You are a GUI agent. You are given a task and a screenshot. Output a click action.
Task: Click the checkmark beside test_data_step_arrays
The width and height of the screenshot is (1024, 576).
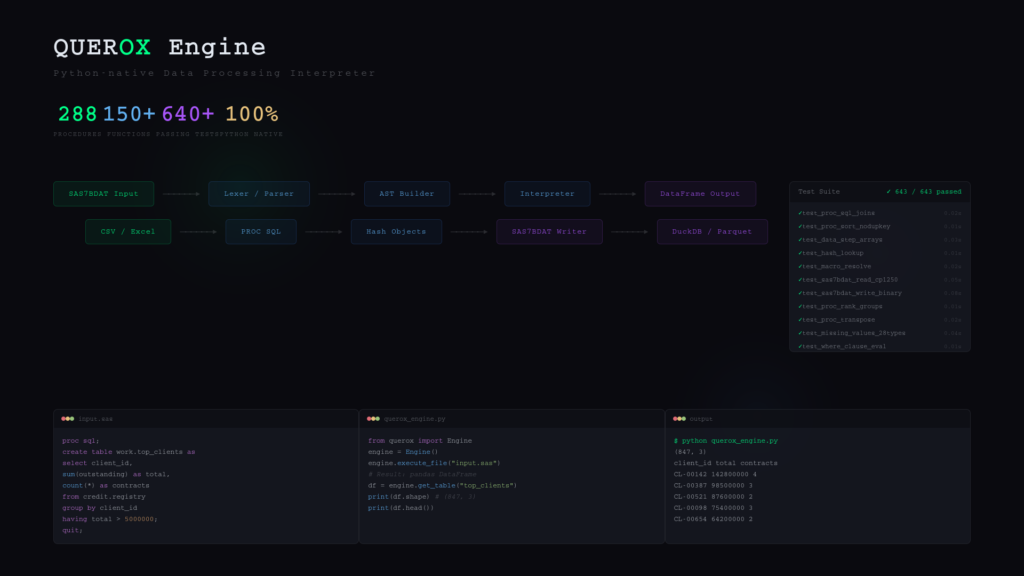pyautogui.click(x=800, y=240)
